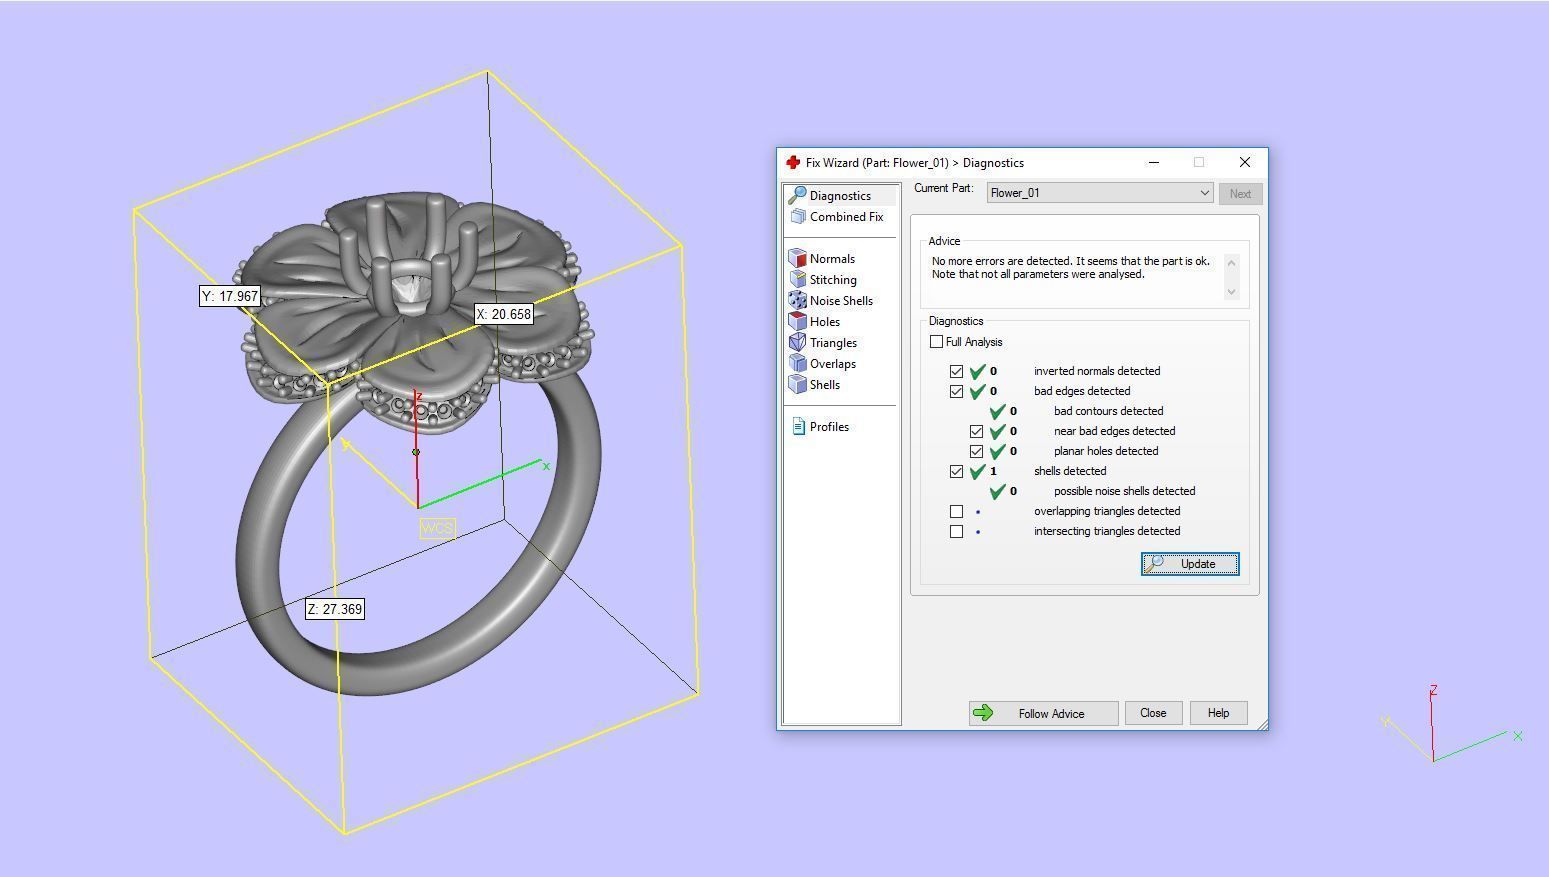
Task: Click the green checkmark beside shells detected
Action: click(978, 471)
